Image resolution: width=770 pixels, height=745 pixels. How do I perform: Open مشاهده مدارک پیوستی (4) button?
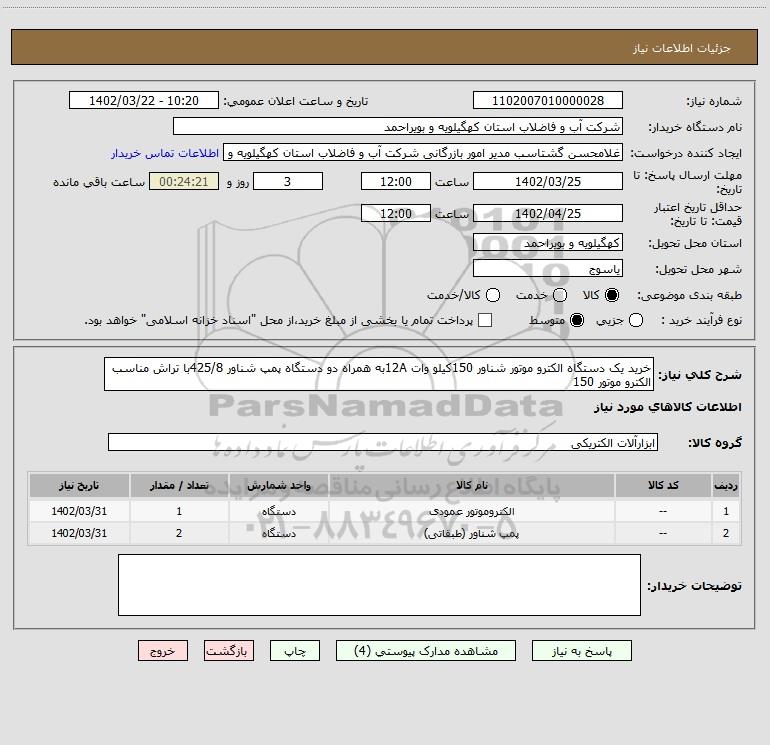click(x=426, y=651)
